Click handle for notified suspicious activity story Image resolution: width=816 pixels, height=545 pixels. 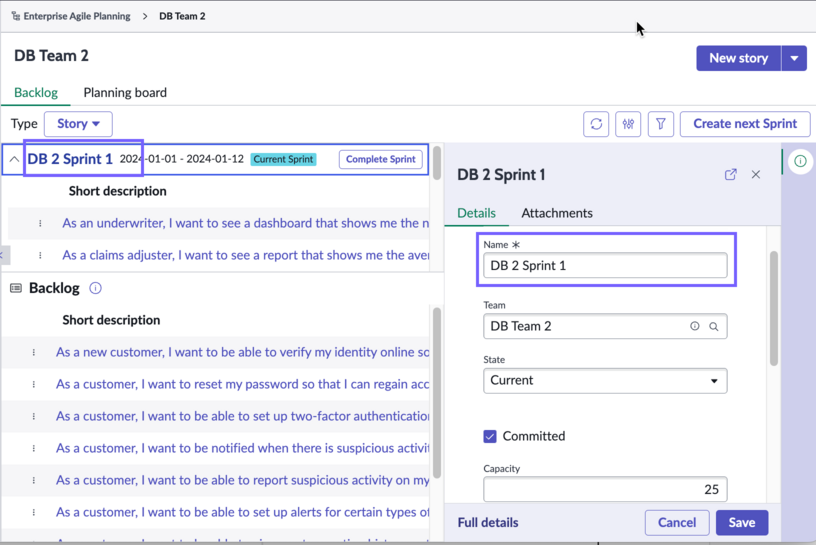pyautogui.click(x=34, y=448)
